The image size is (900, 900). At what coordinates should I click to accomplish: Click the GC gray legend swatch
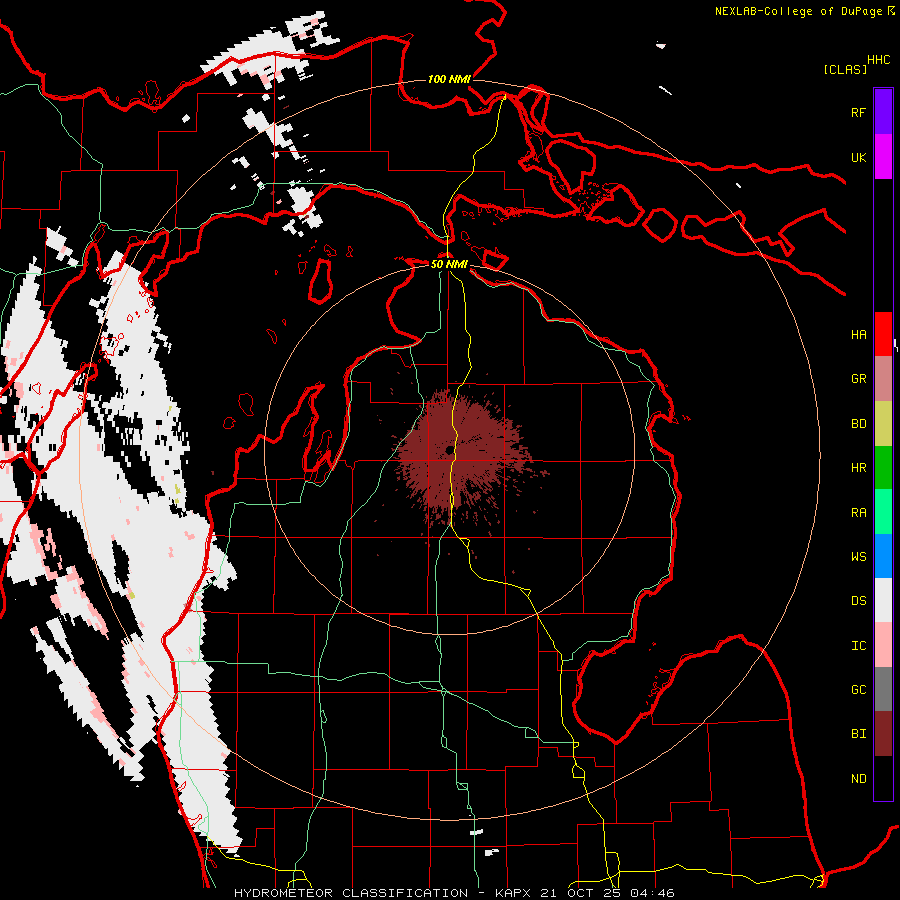click(883, 689)
